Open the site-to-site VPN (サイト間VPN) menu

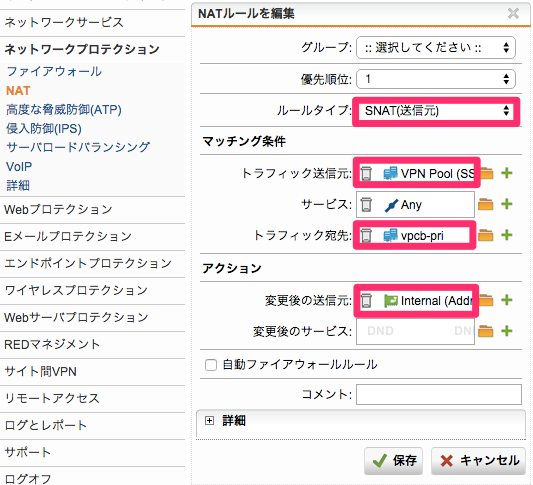coord(40,371)
